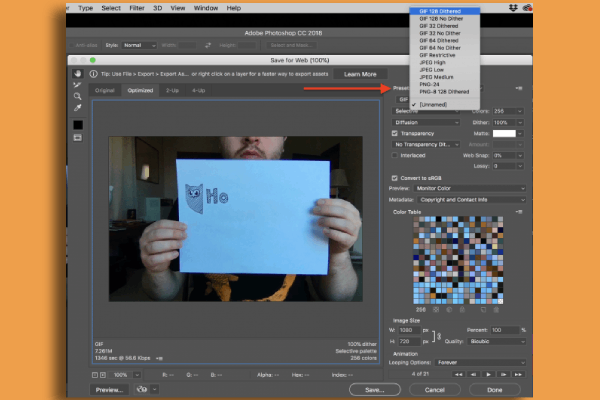600x400 pixels.
Task: Choose JPEG High preset
Action: tap(445, 62)
